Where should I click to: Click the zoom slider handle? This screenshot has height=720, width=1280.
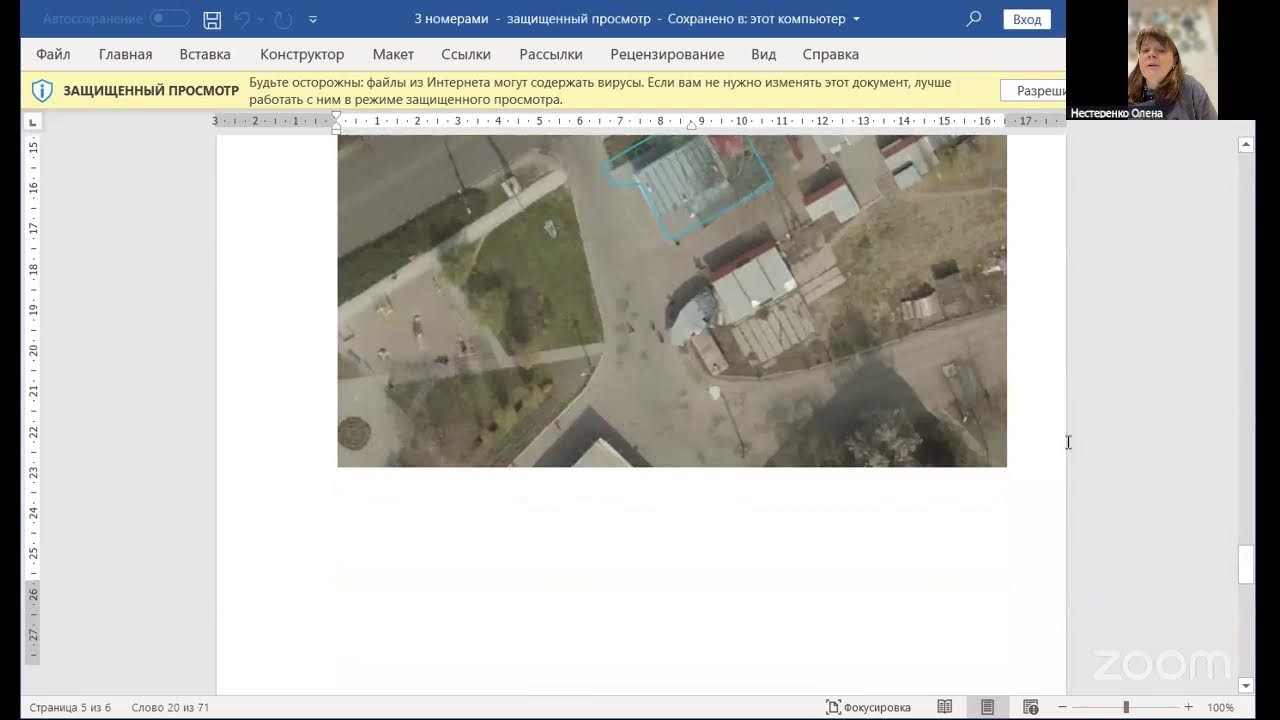[1125, 707]
